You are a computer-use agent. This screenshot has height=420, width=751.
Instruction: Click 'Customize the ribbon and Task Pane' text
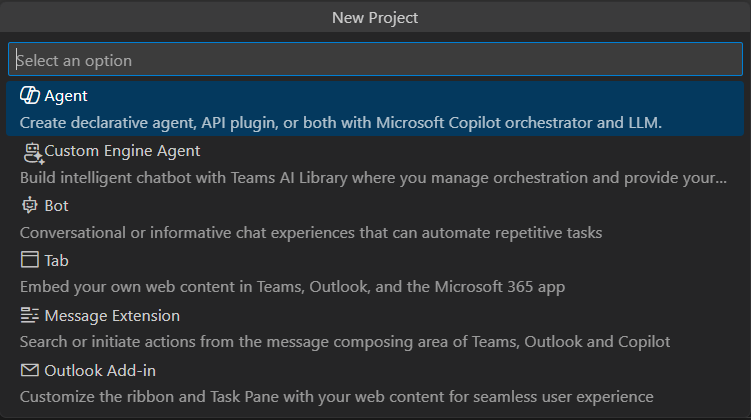click(336, 397)
